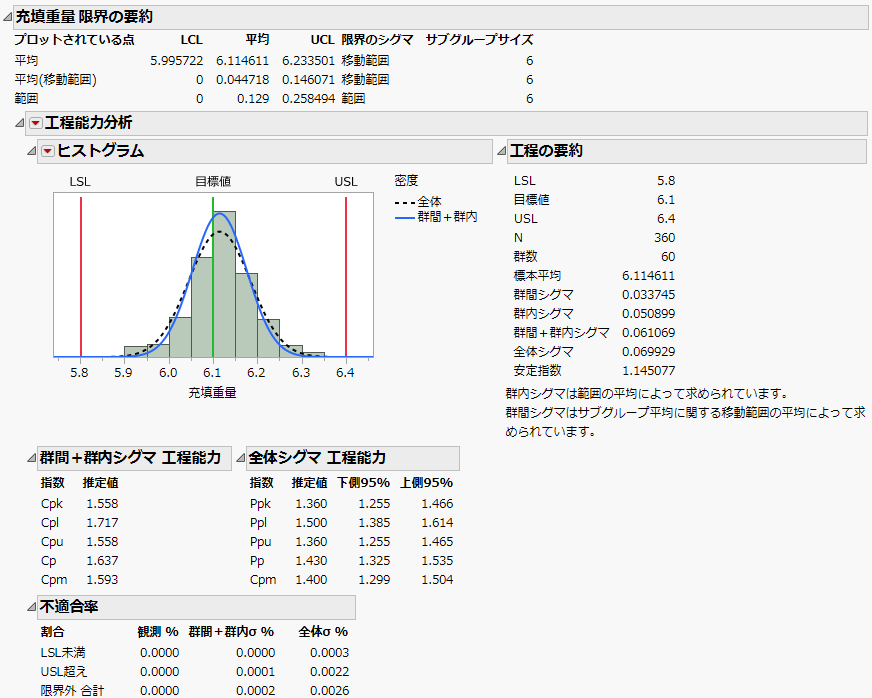Select the 範囲 UCL value 0.258494
The image size is (872, 698).
point(309,98)
